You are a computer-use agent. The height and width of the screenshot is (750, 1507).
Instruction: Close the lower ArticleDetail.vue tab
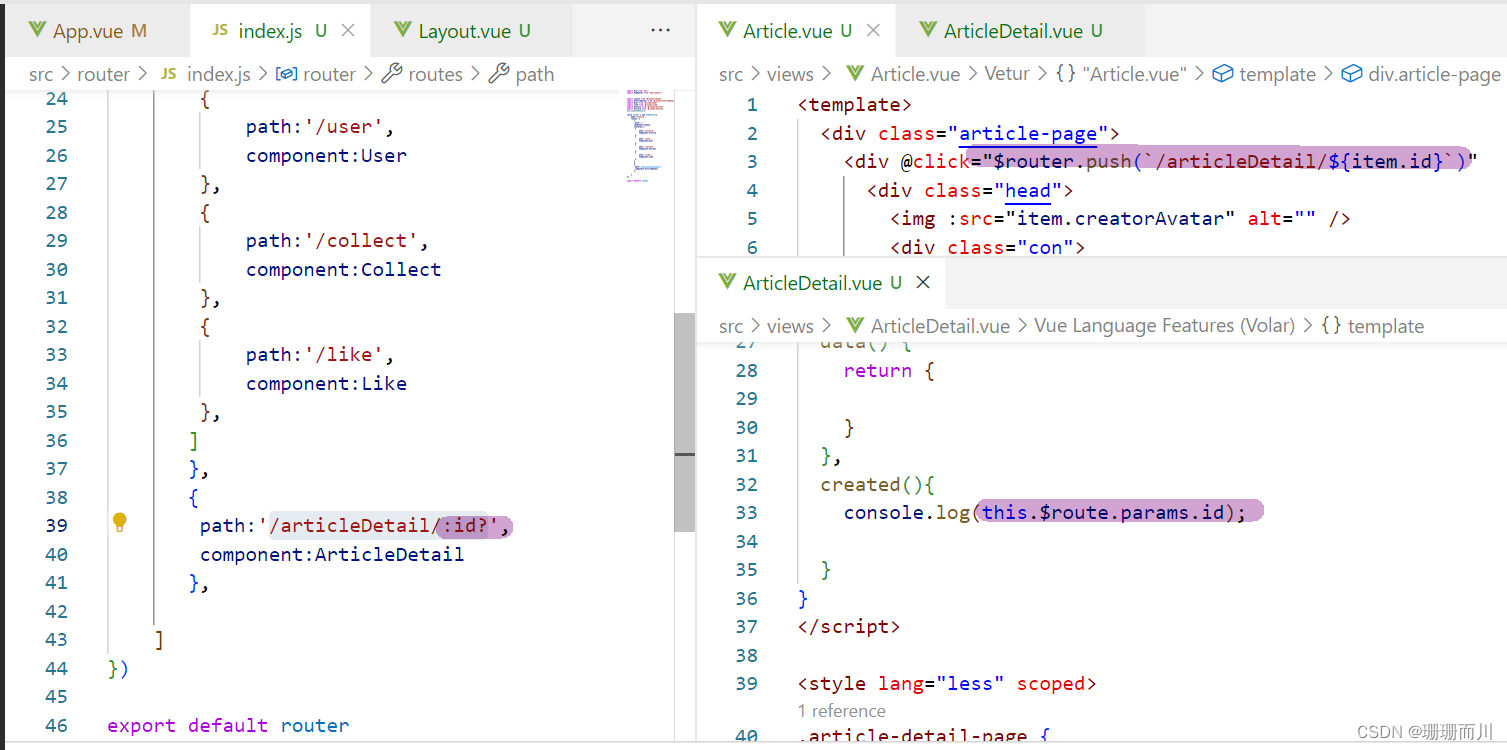pyautogui.click(x=923, y=283)
